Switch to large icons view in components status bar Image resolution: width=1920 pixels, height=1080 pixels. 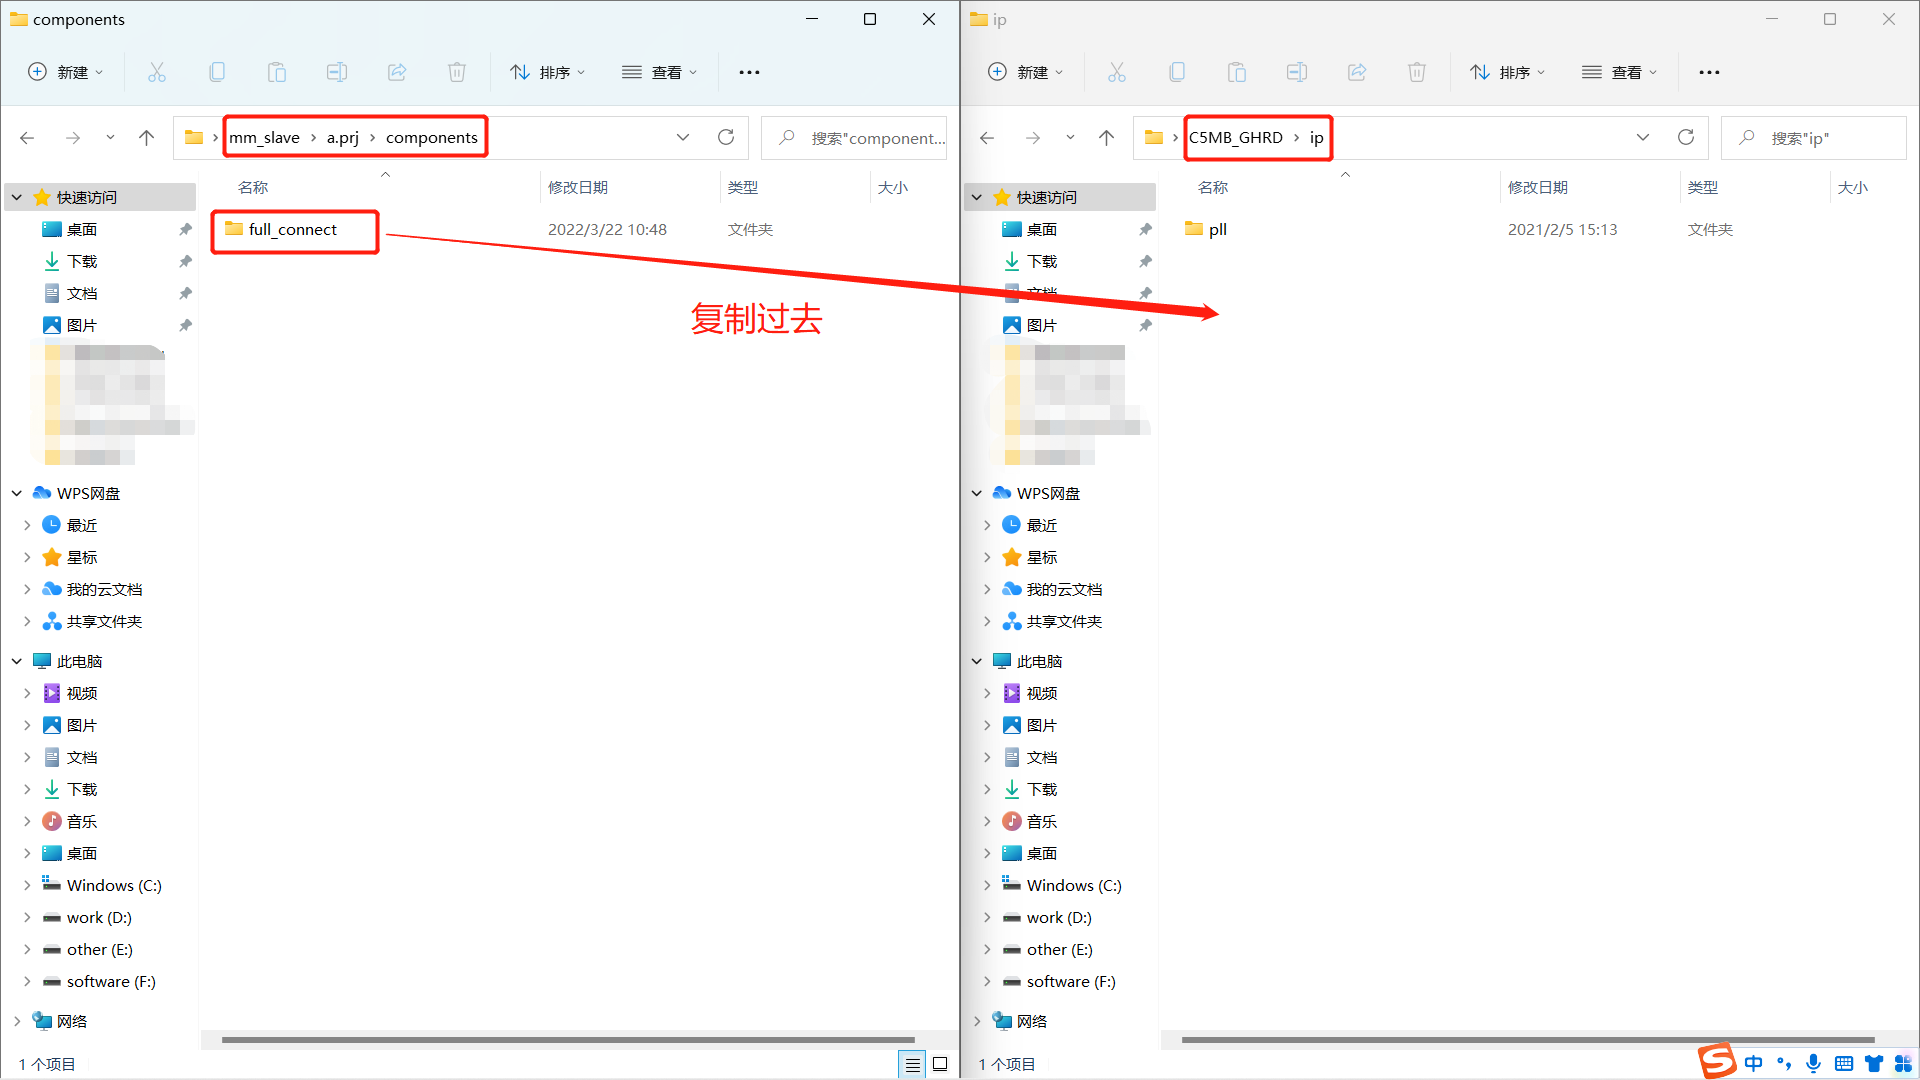(x=940, y=1064)
